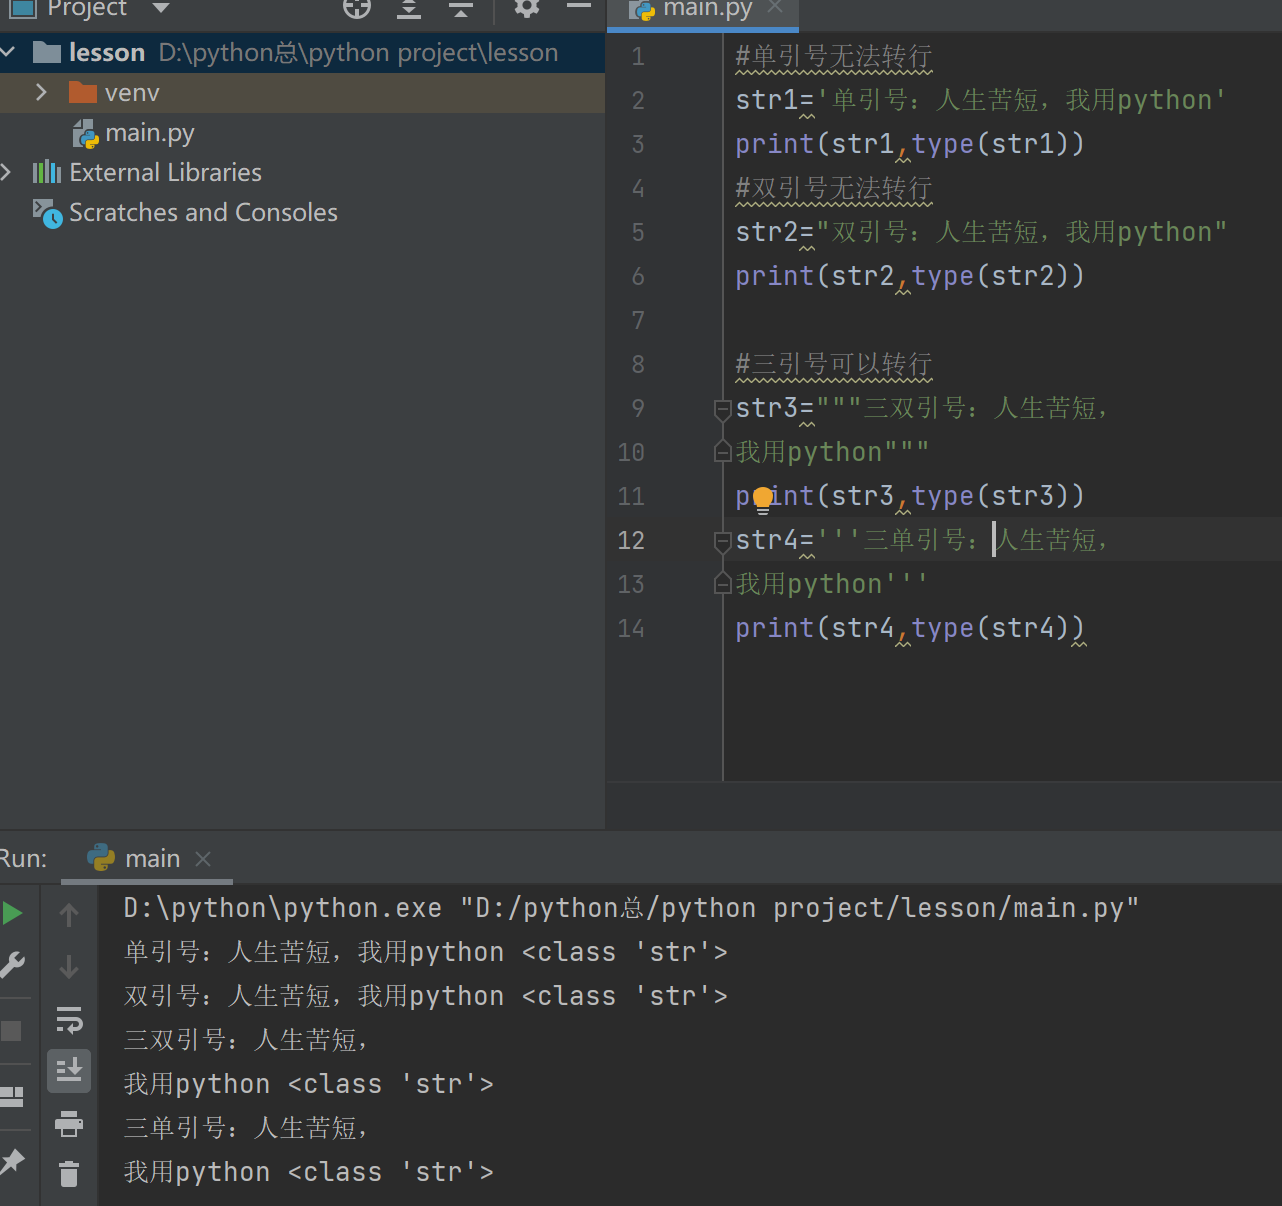Open the Project view dropdown arrow
Screen dimensions: 1282x1206
[x=161, y=8]
